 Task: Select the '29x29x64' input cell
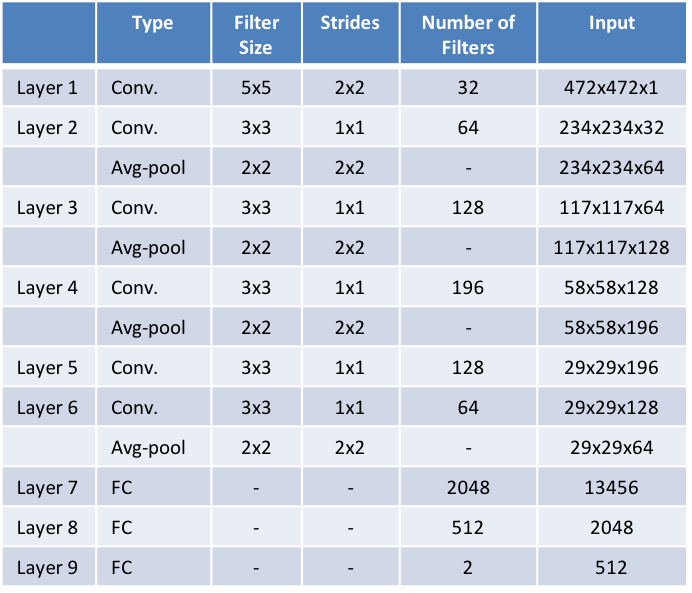(610, 448)
